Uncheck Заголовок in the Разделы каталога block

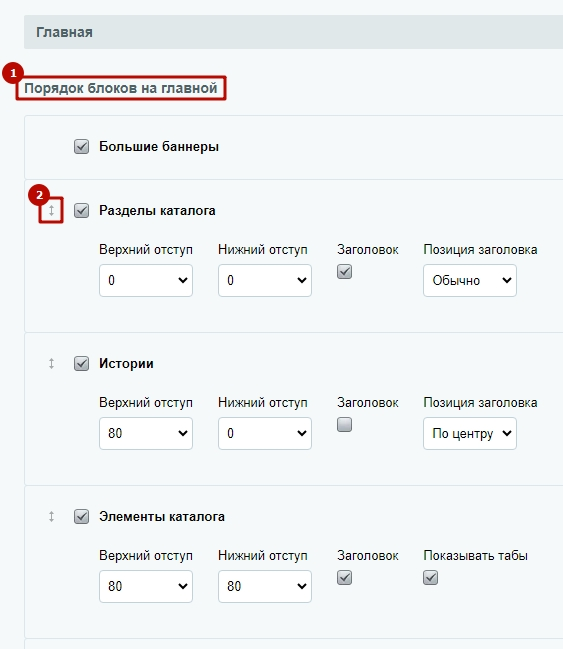344,272
